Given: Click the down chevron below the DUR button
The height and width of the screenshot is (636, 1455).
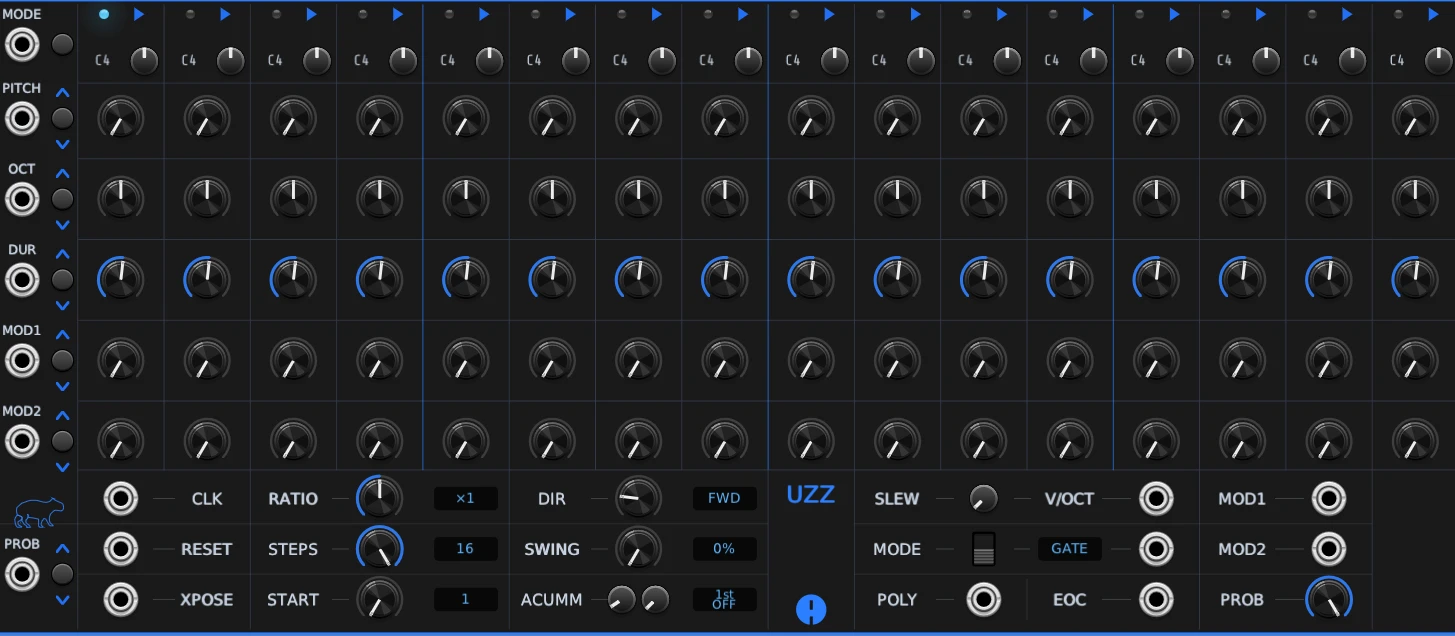Looking at the screenshot, I should pos(63,305).
